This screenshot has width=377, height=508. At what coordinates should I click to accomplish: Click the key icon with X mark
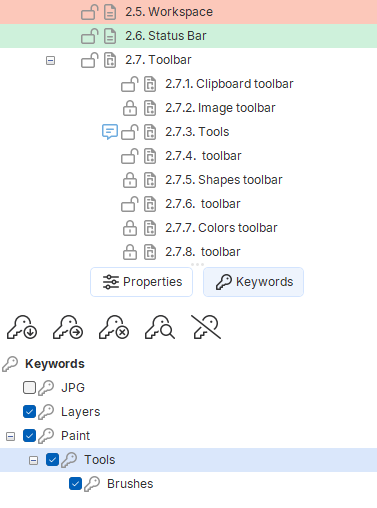tap(114, 327)
